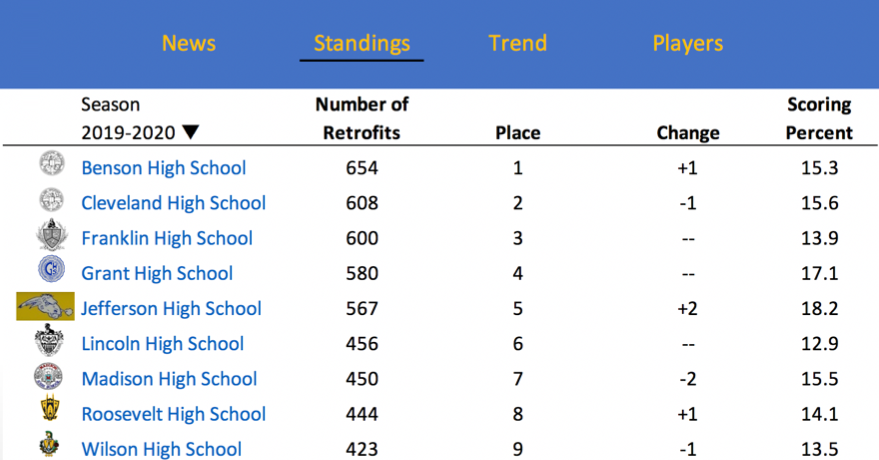Open the Trend tab
The width and height of the screenshot is (879, 460).
pyautogui.click(x=517, y=43)
